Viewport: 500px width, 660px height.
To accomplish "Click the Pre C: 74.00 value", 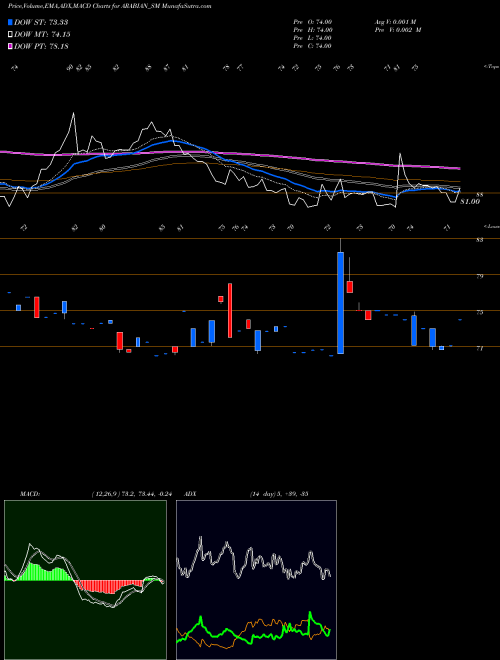I will 313,46.
